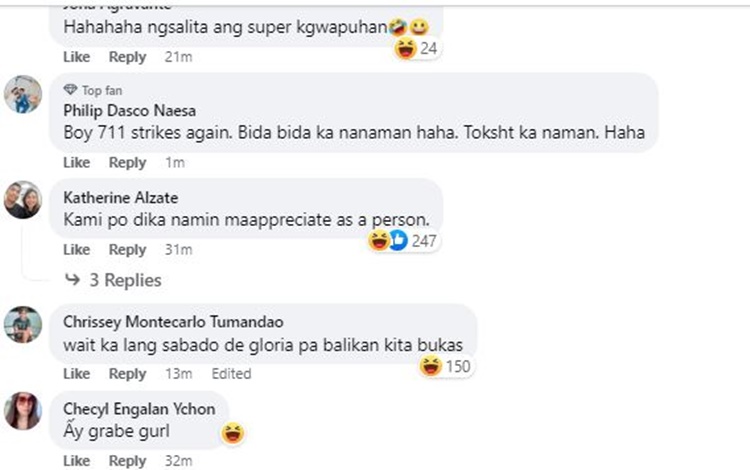Image resolution: width=750 pixels, height=470 pixels.
Task: Like Chrissey Montecarlo Tumandao's comment
Action: point(76,373)
